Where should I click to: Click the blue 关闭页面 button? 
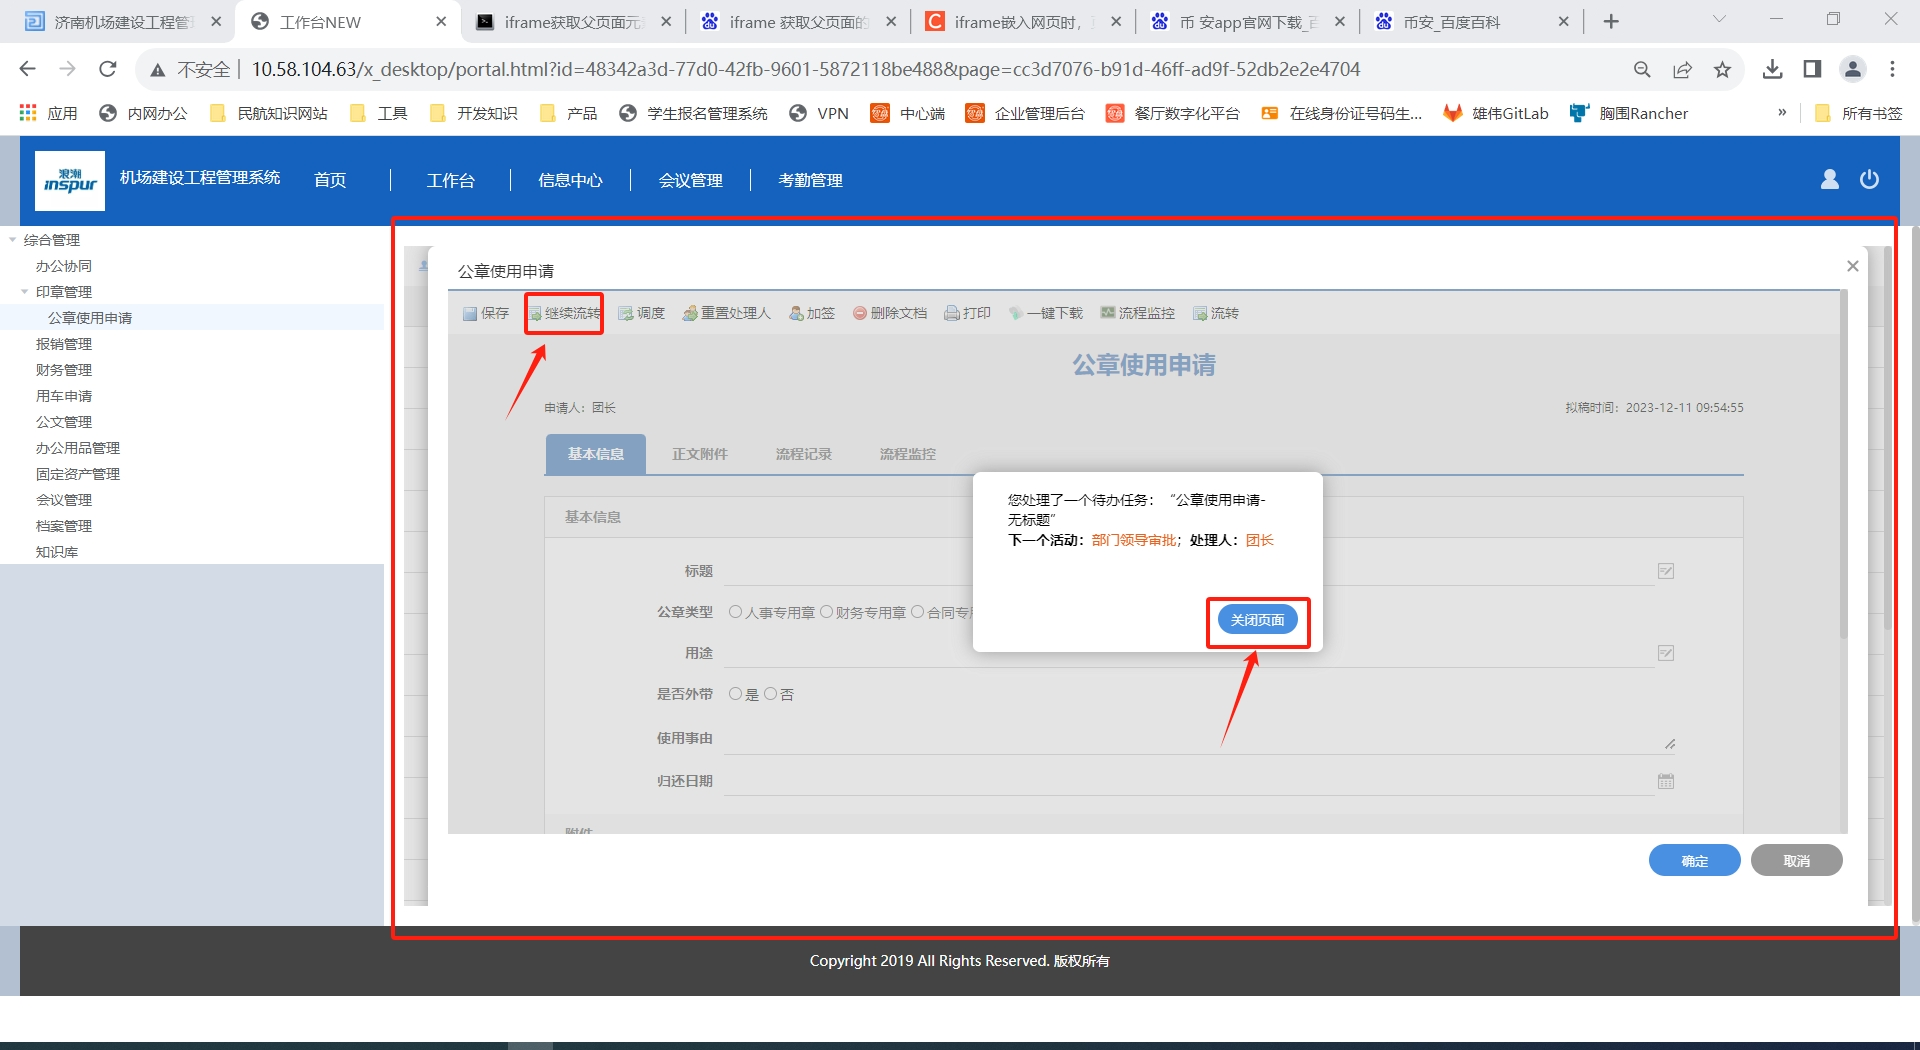coord(1257,620)
